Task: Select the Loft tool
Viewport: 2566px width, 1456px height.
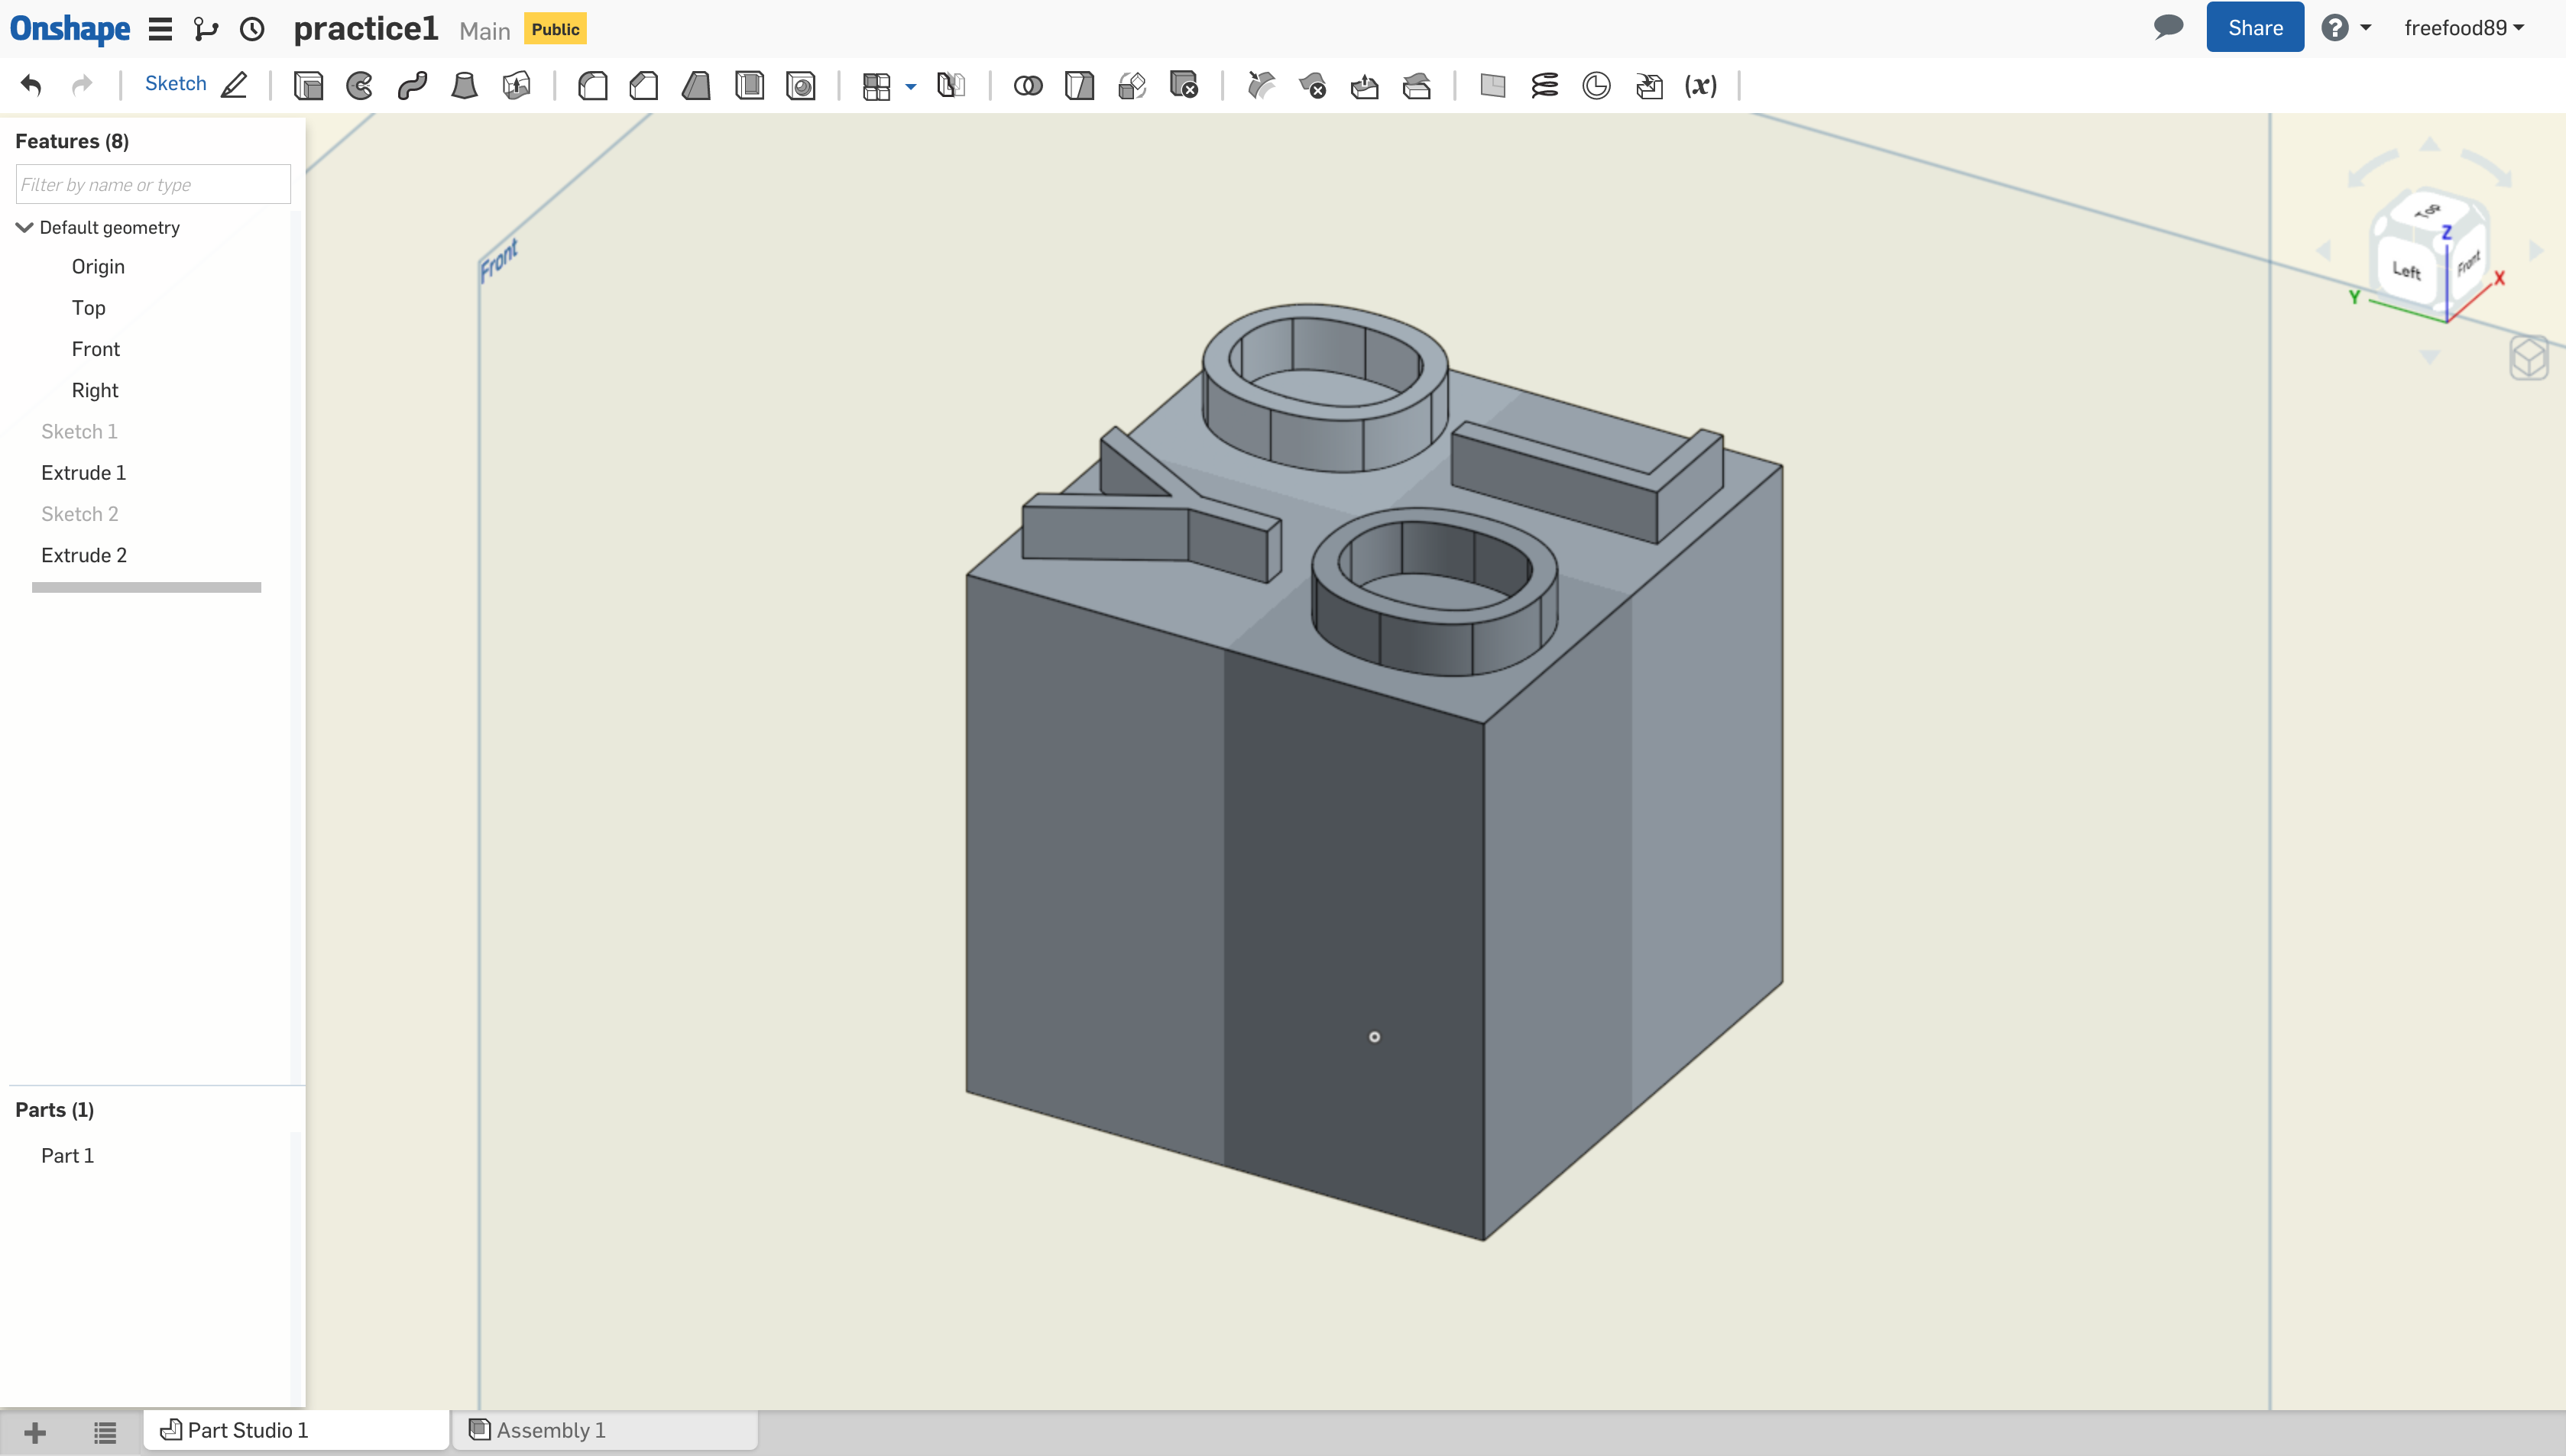Action: click(464, 86)
